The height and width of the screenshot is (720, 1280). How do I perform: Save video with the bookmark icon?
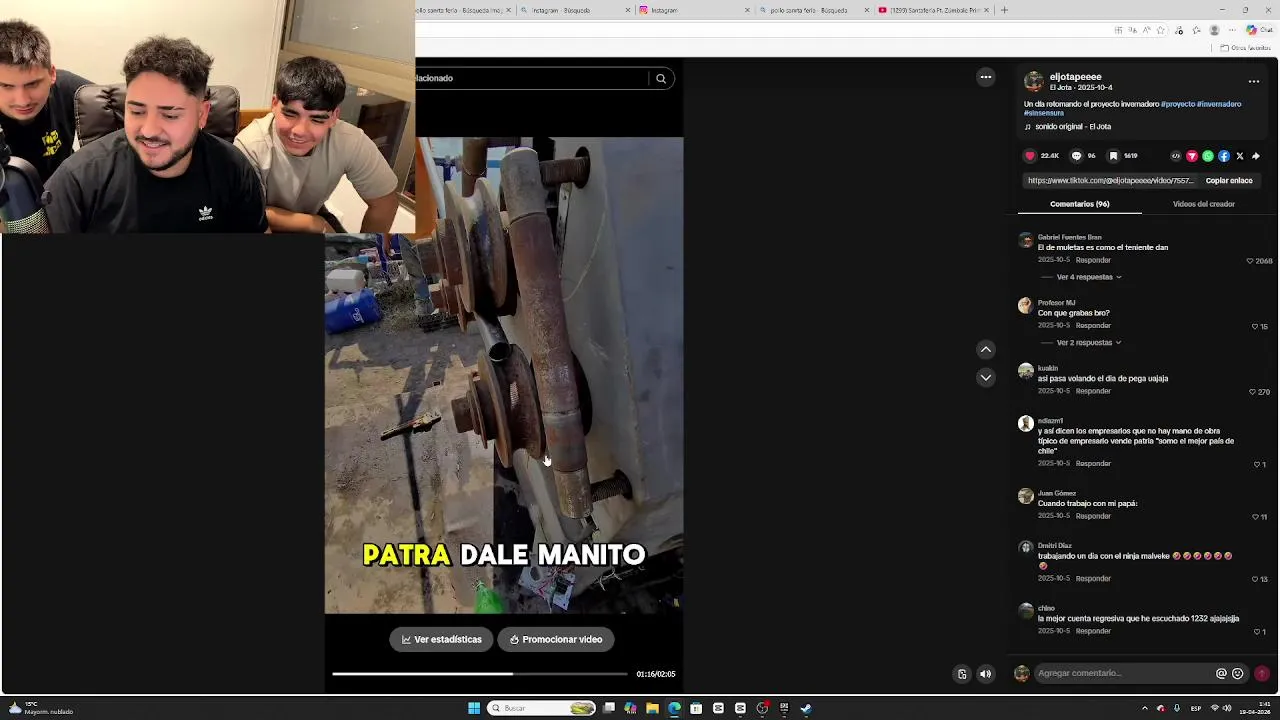1113,156
